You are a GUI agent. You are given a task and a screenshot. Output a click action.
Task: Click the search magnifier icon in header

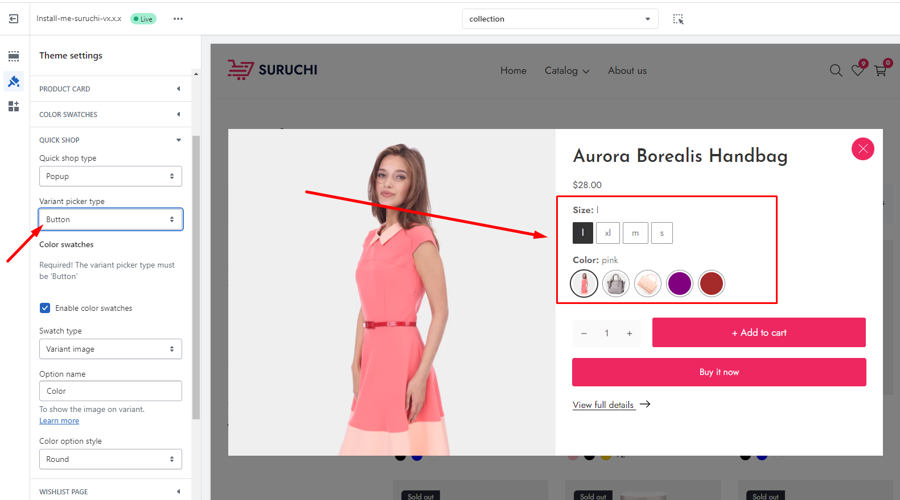point(836,71)
